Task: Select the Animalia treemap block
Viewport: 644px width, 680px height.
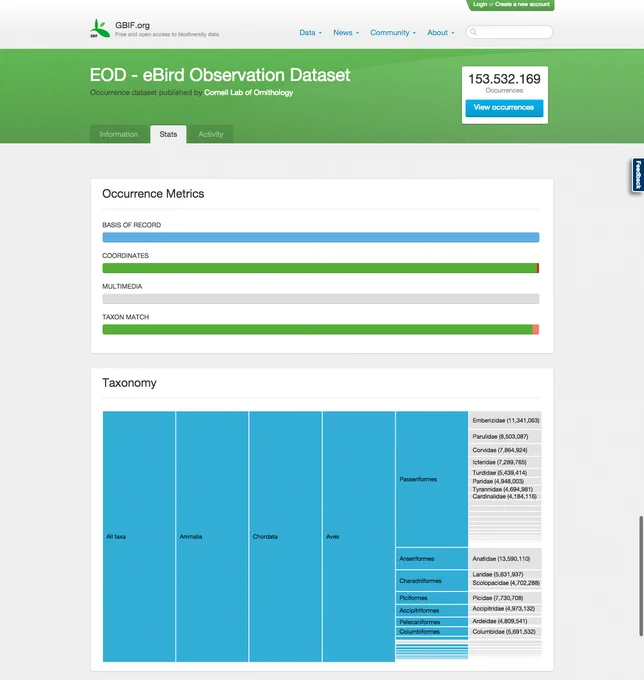Action: pyautogui.click(x=212, y=536)
